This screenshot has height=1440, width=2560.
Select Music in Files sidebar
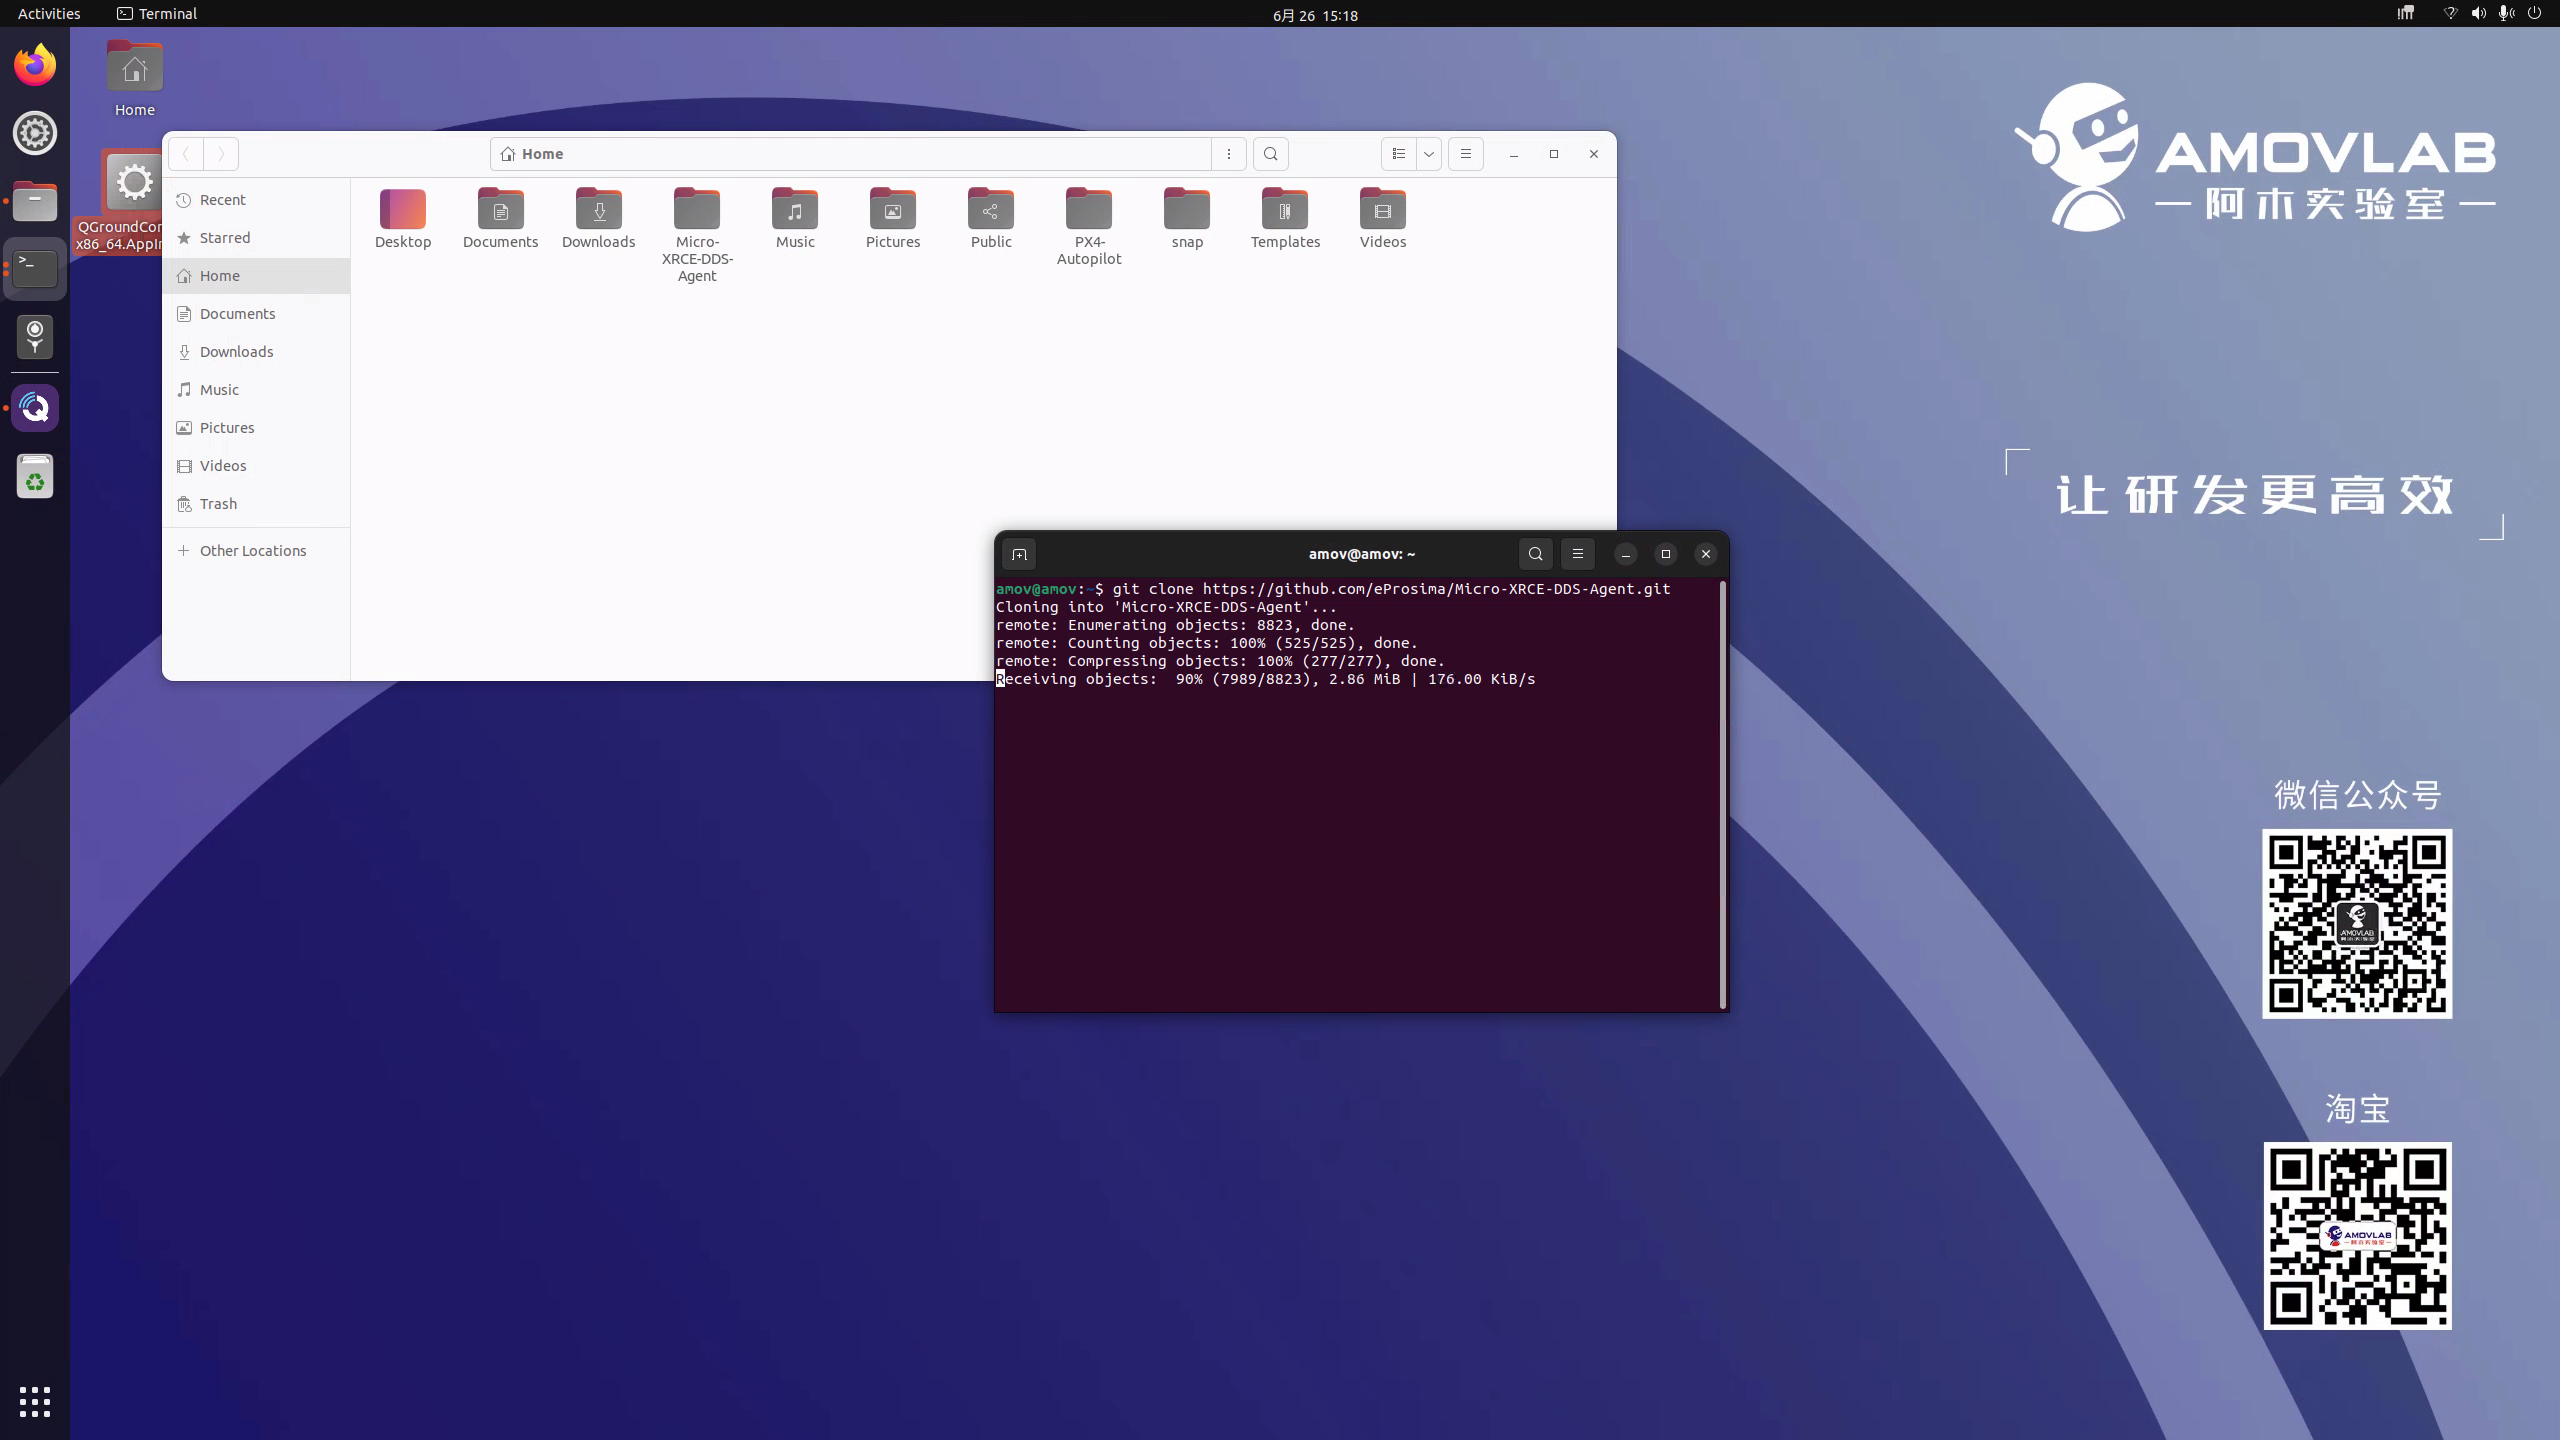(x=257, y=390)
